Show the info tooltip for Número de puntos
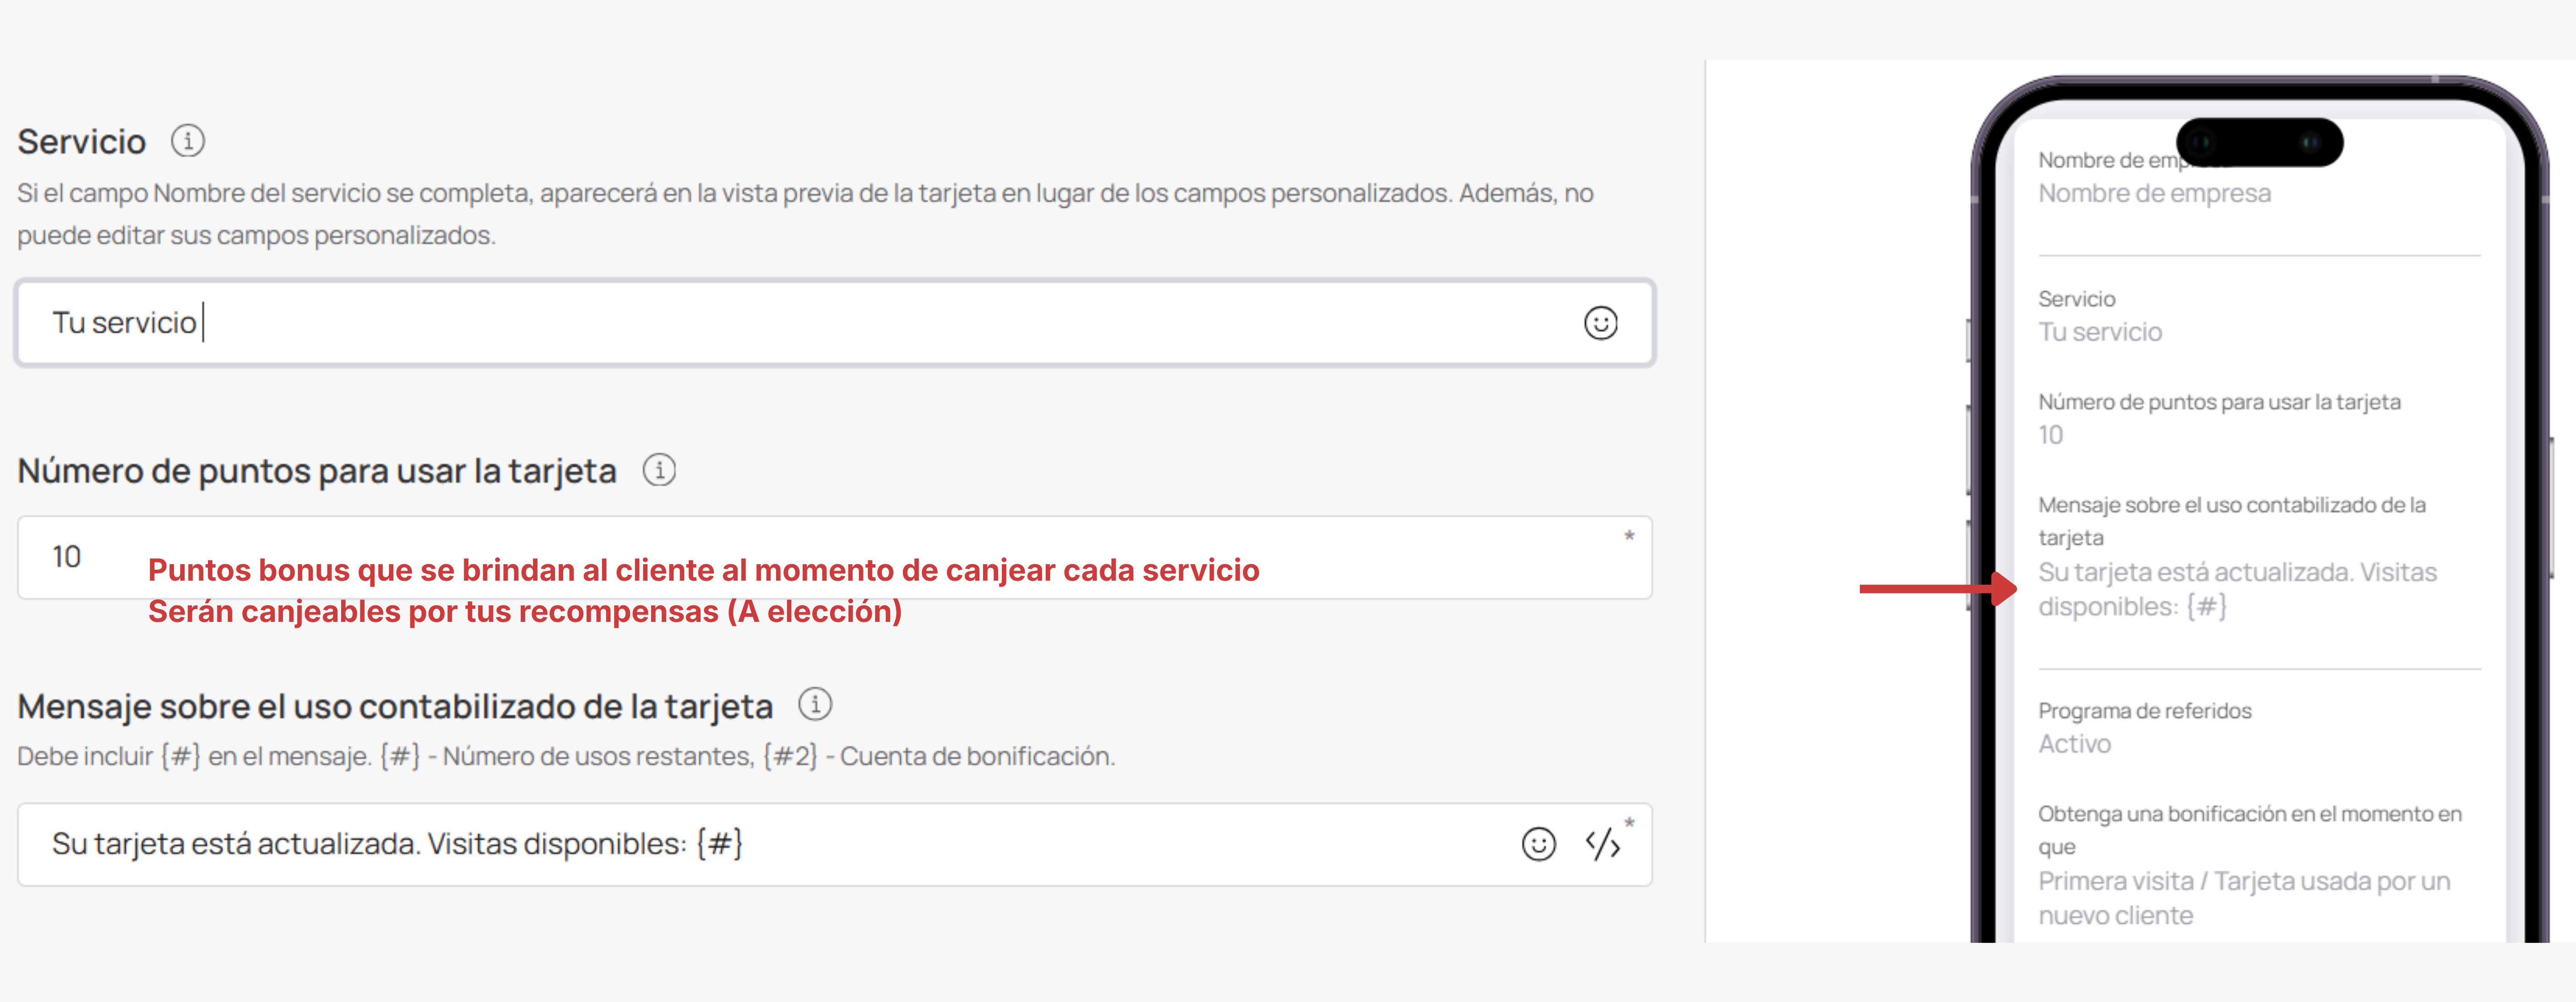Viewport: 2576px width, 1002px height. click(x=659, y=469)
